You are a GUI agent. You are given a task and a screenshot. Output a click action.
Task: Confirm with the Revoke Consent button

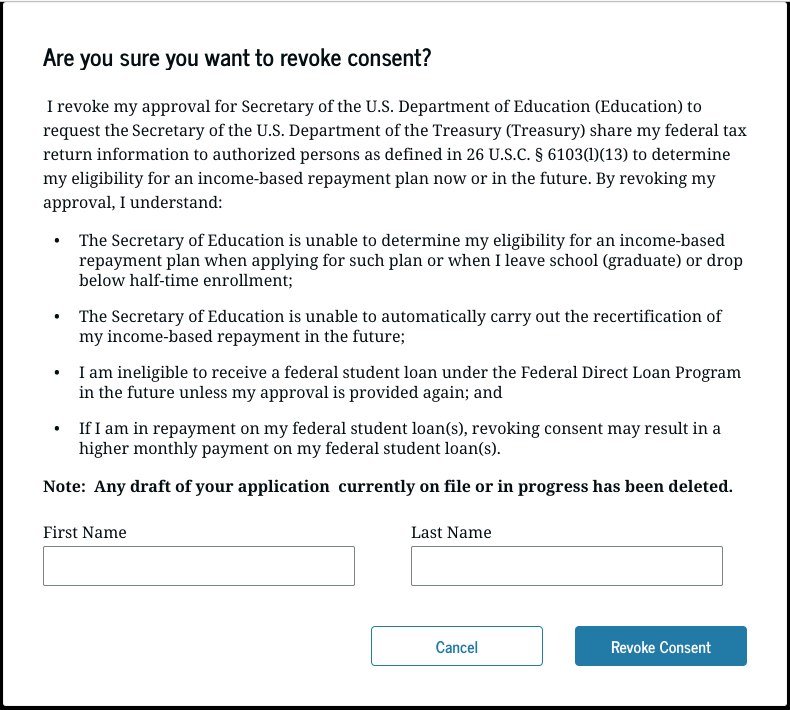[x=660, y=646]
